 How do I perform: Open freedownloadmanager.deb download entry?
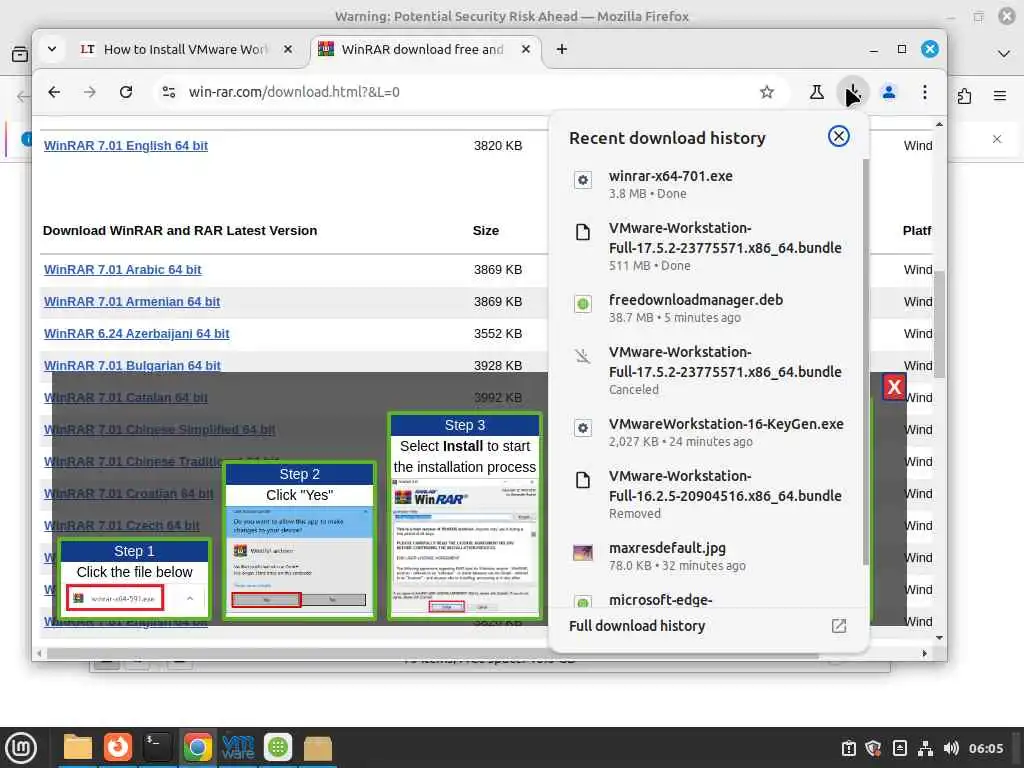709,308
